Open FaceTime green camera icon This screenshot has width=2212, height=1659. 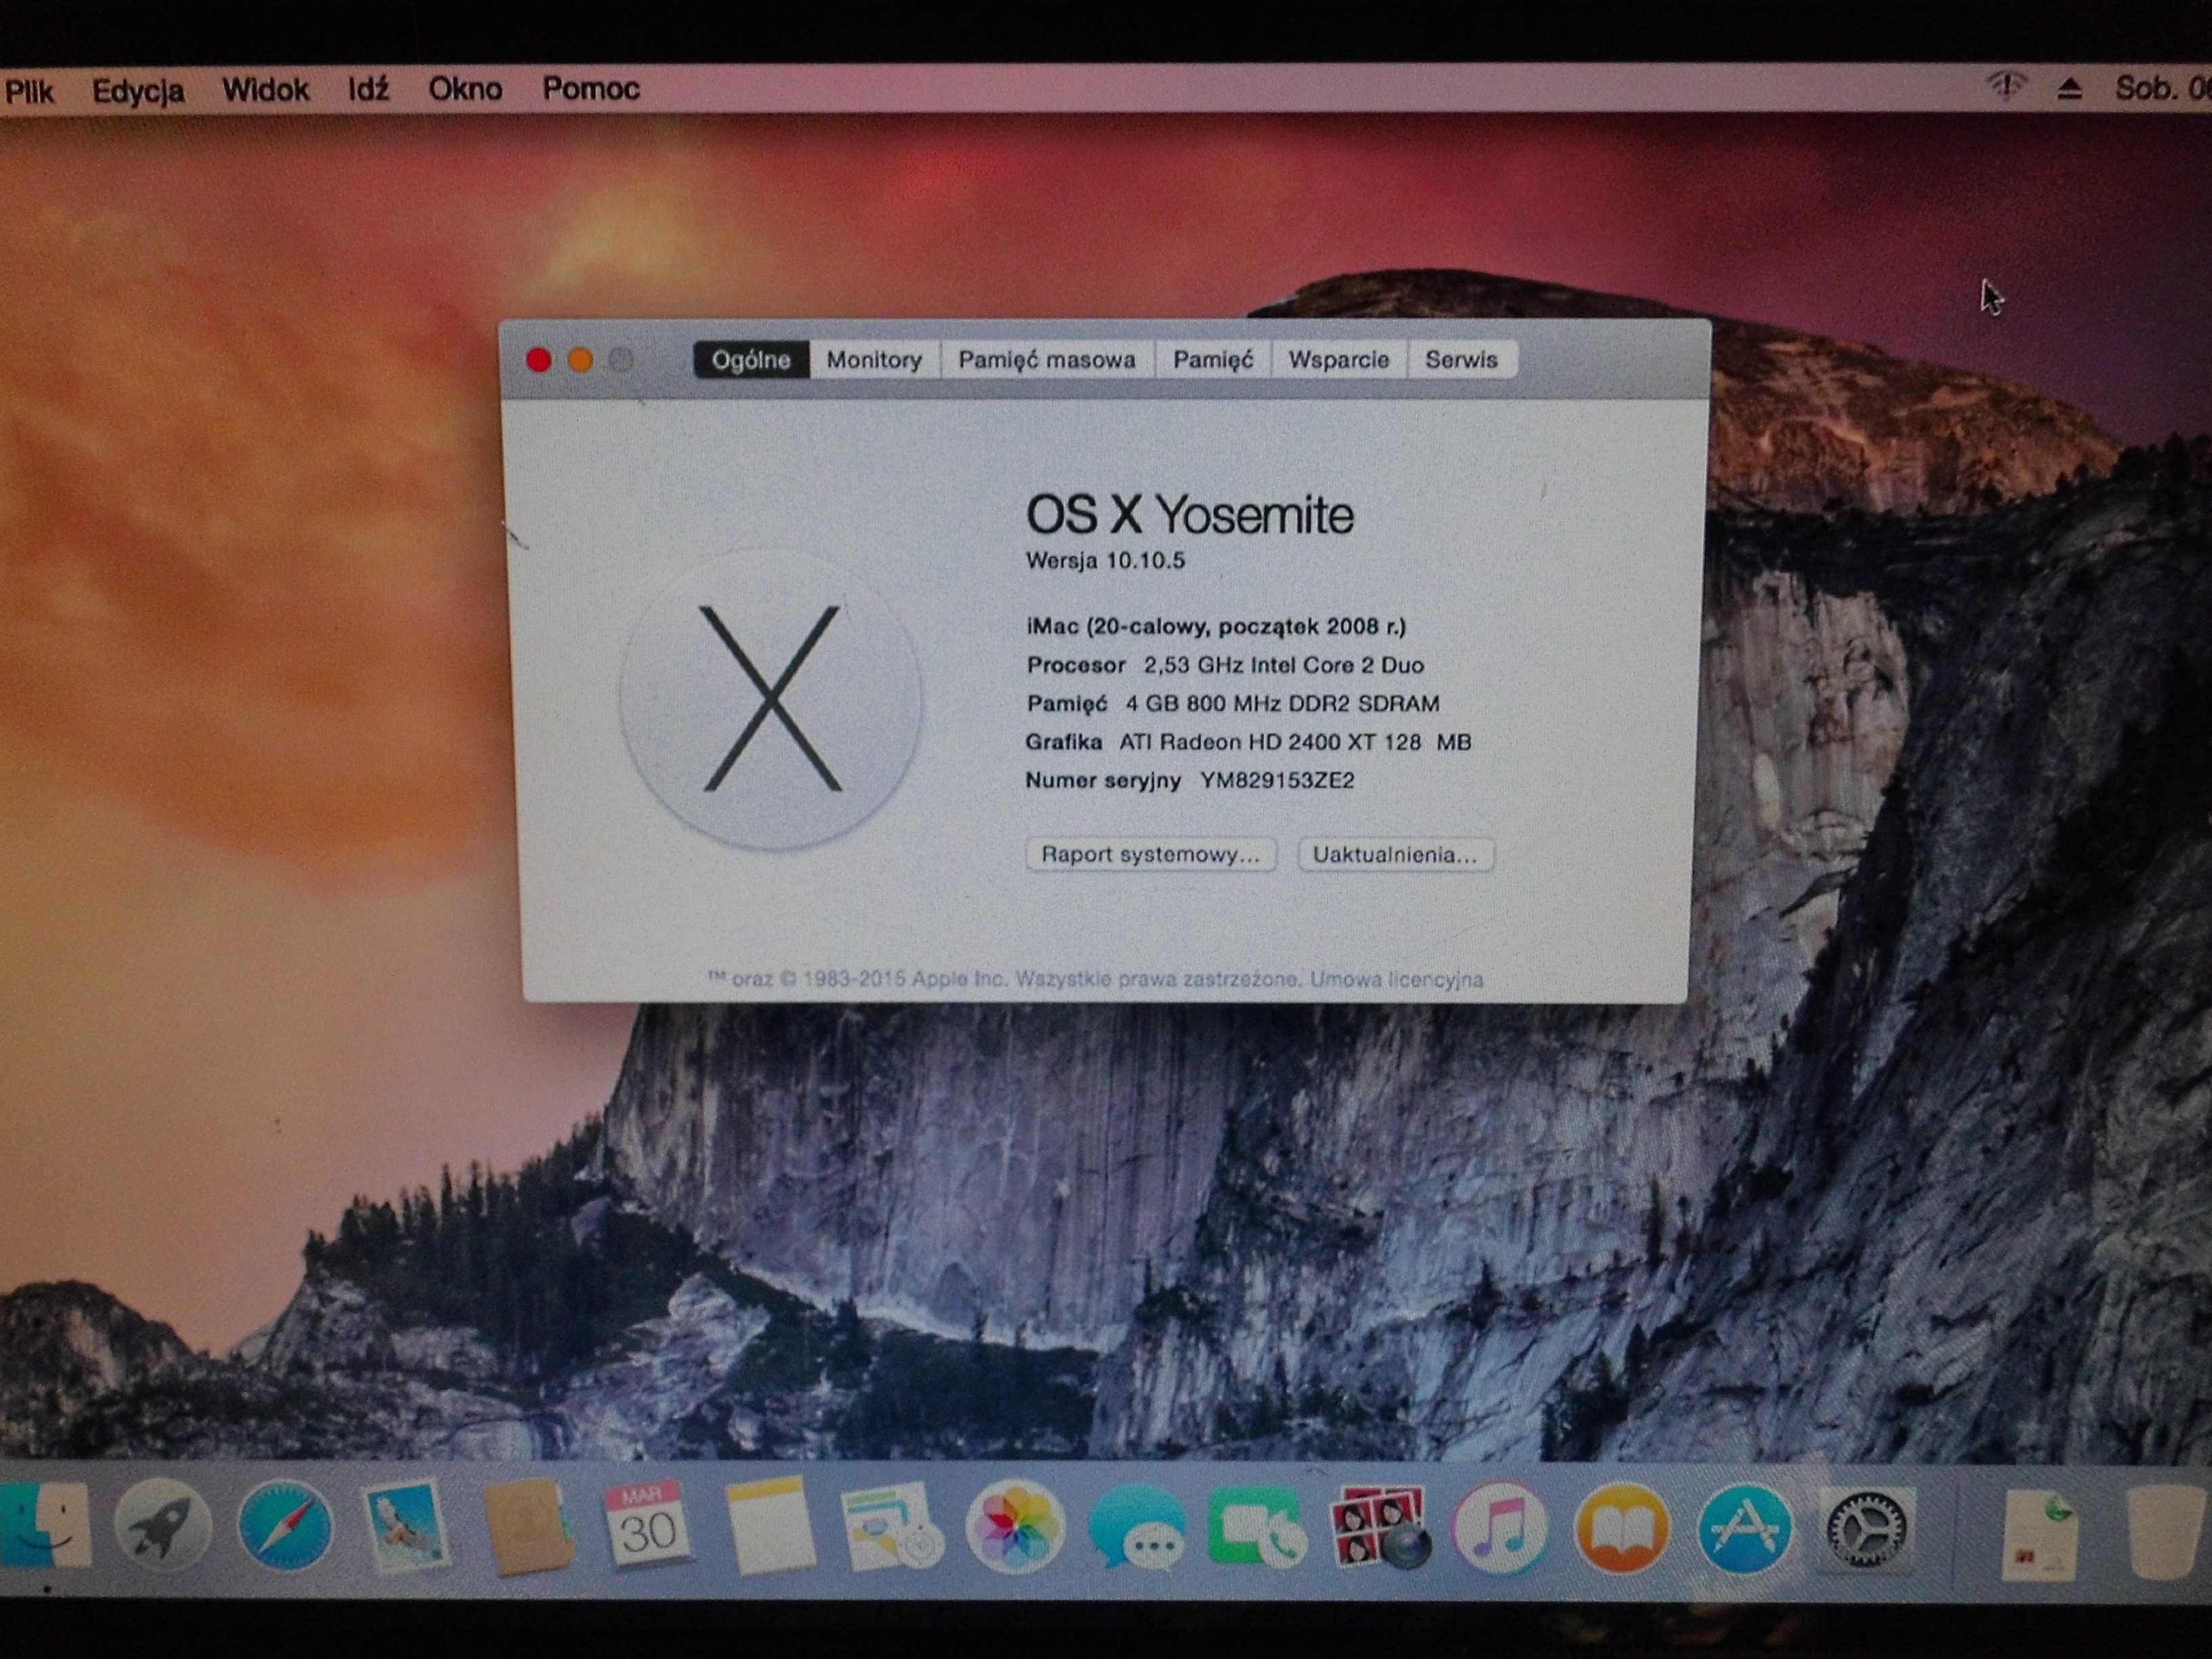click(1256, 1527)
